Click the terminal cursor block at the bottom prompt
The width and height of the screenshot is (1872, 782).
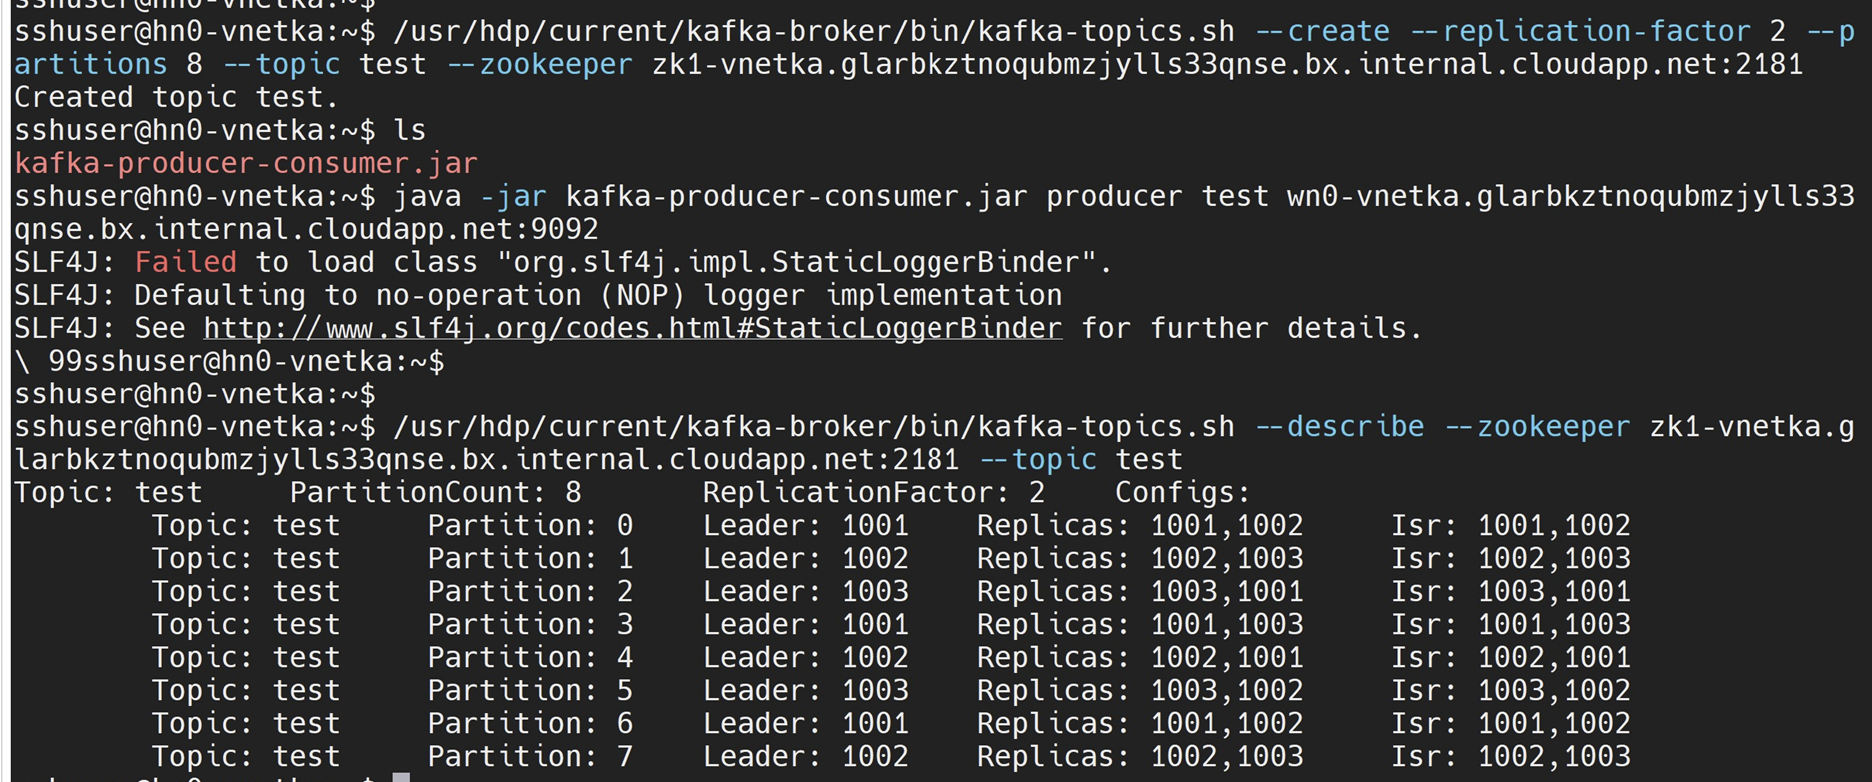click(401, 777)
